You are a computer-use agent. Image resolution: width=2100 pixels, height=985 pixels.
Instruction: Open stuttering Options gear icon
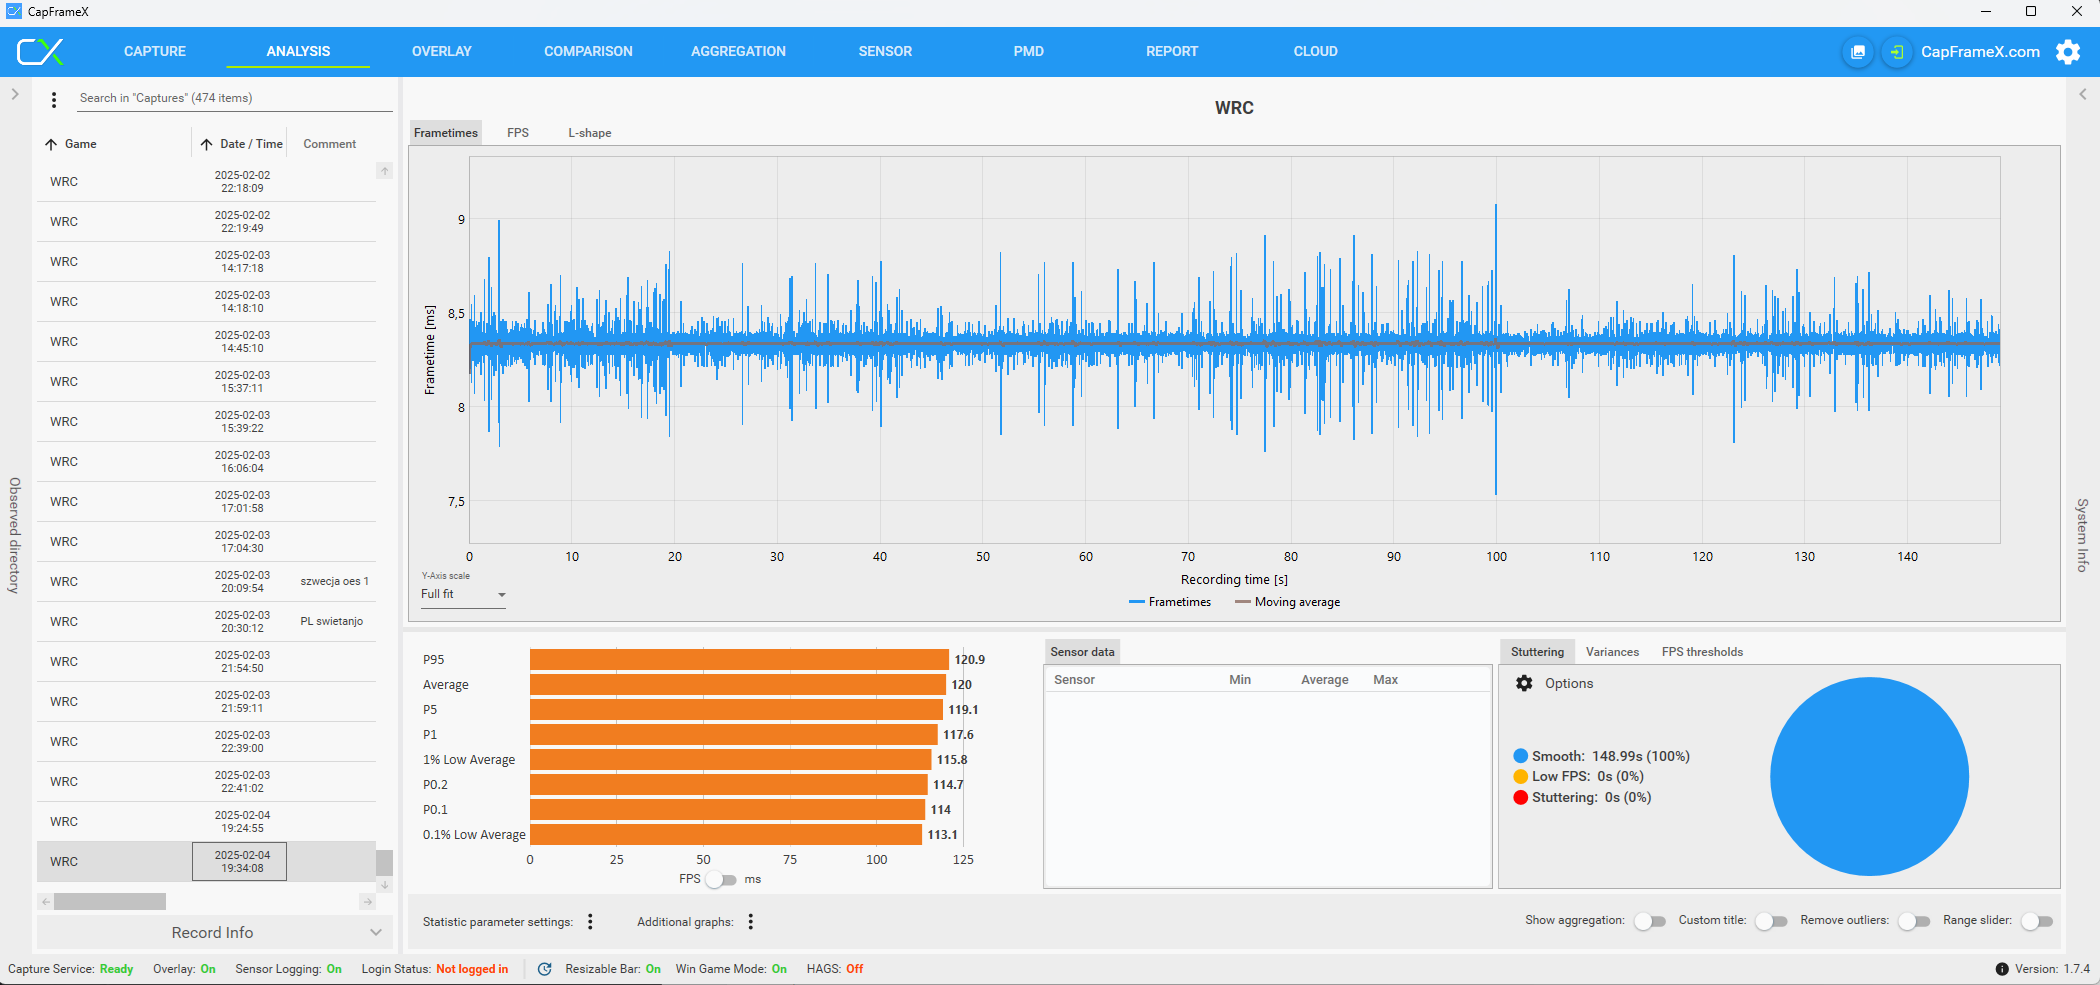click(x=1524, y=683)
